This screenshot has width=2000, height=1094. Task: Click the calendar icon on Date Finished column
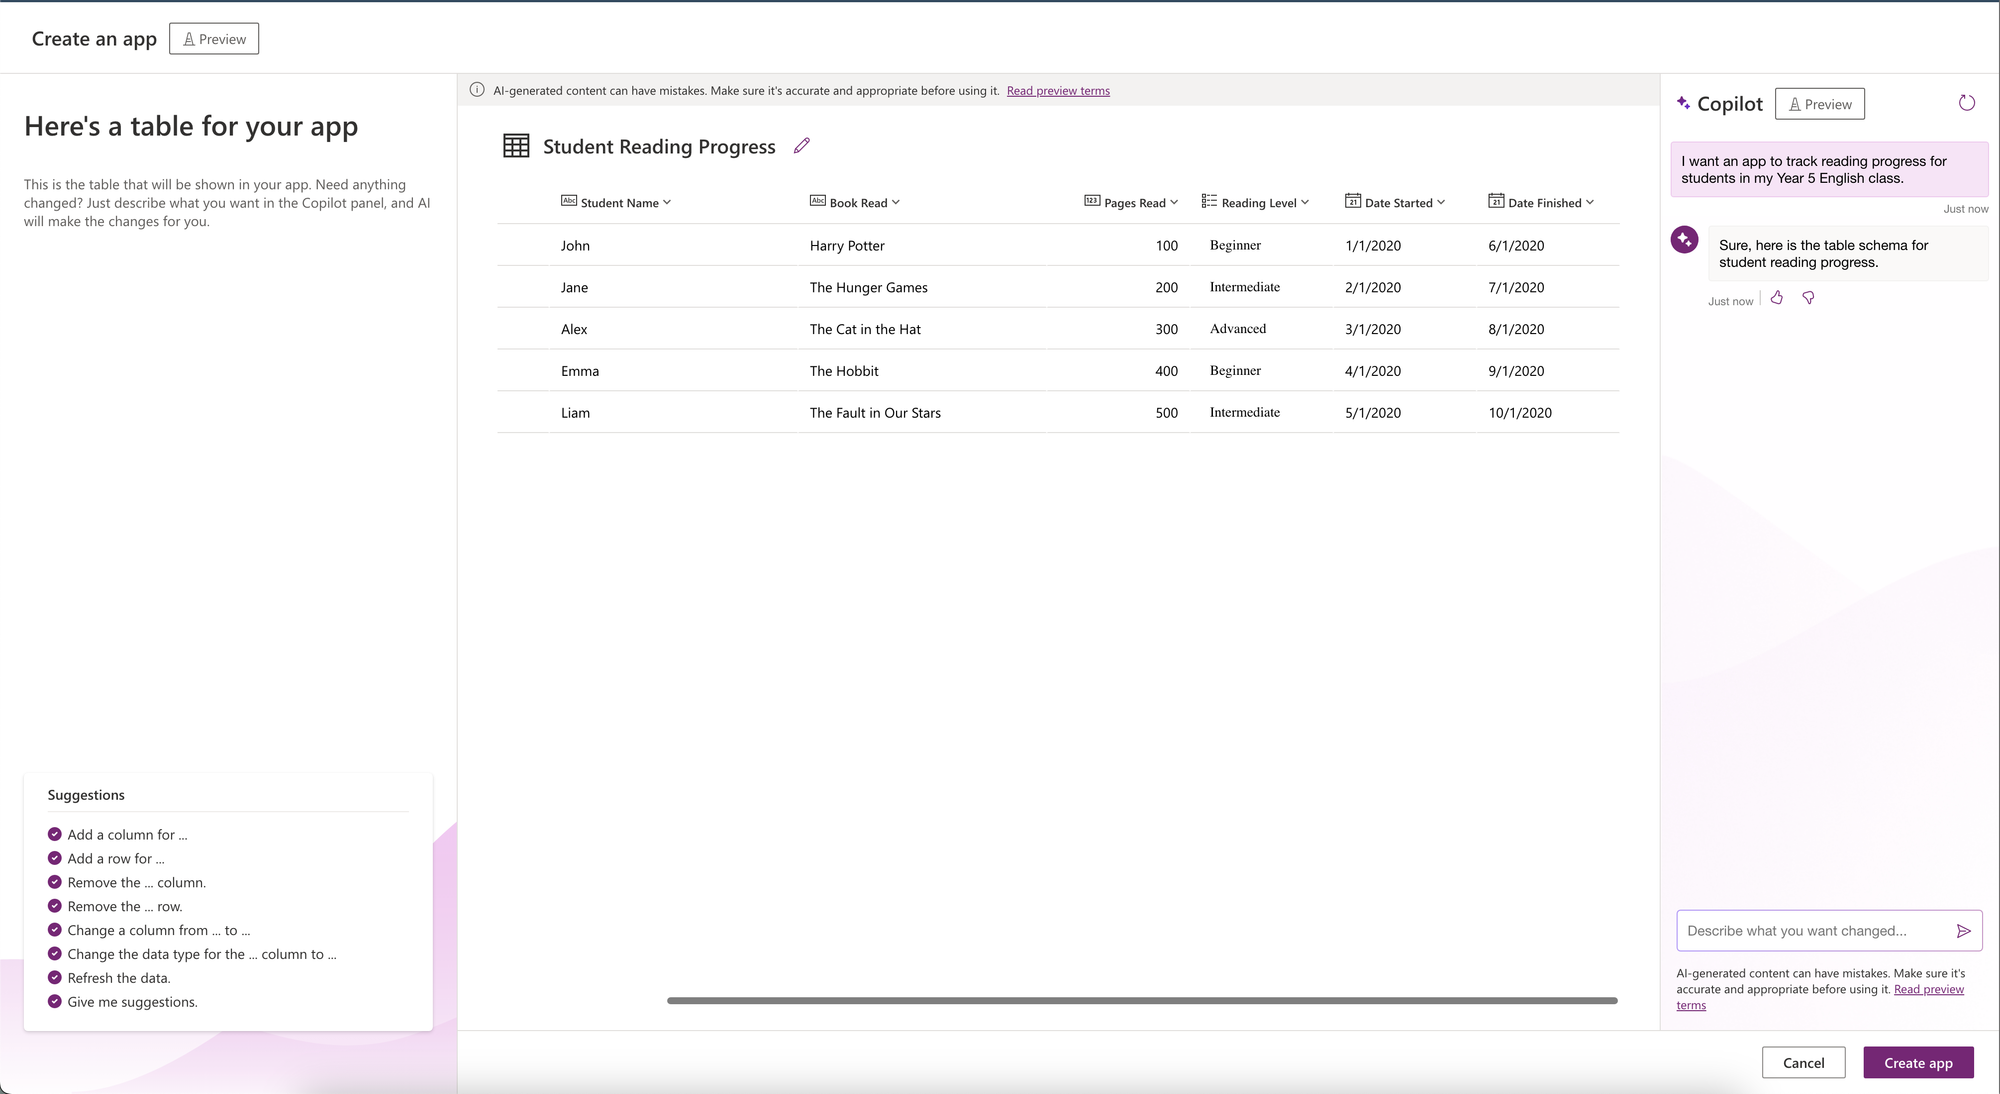coord(1496,201)
